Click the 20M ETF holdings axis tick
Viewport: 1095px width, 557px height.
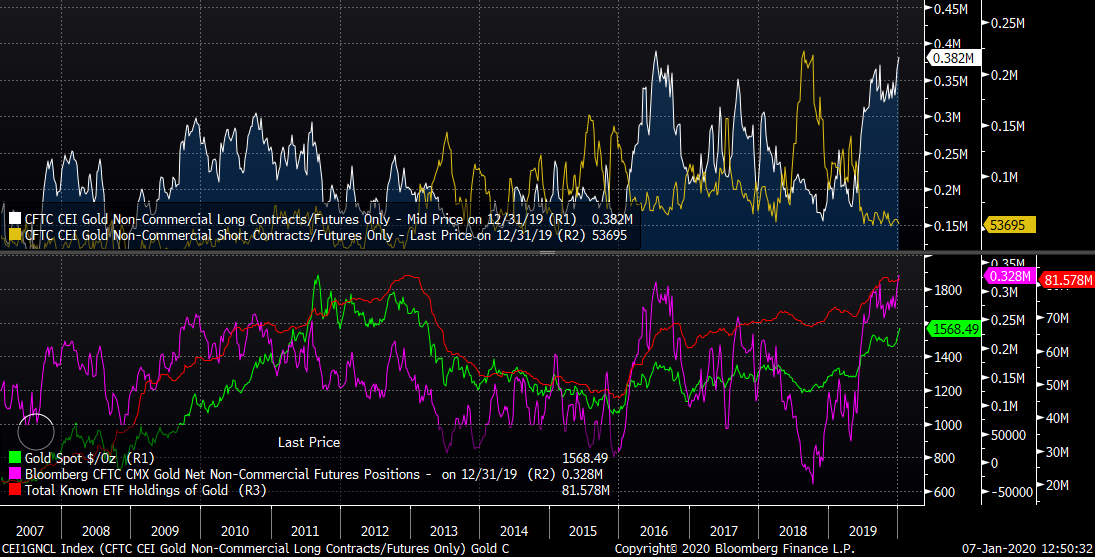pos(1057,484)
